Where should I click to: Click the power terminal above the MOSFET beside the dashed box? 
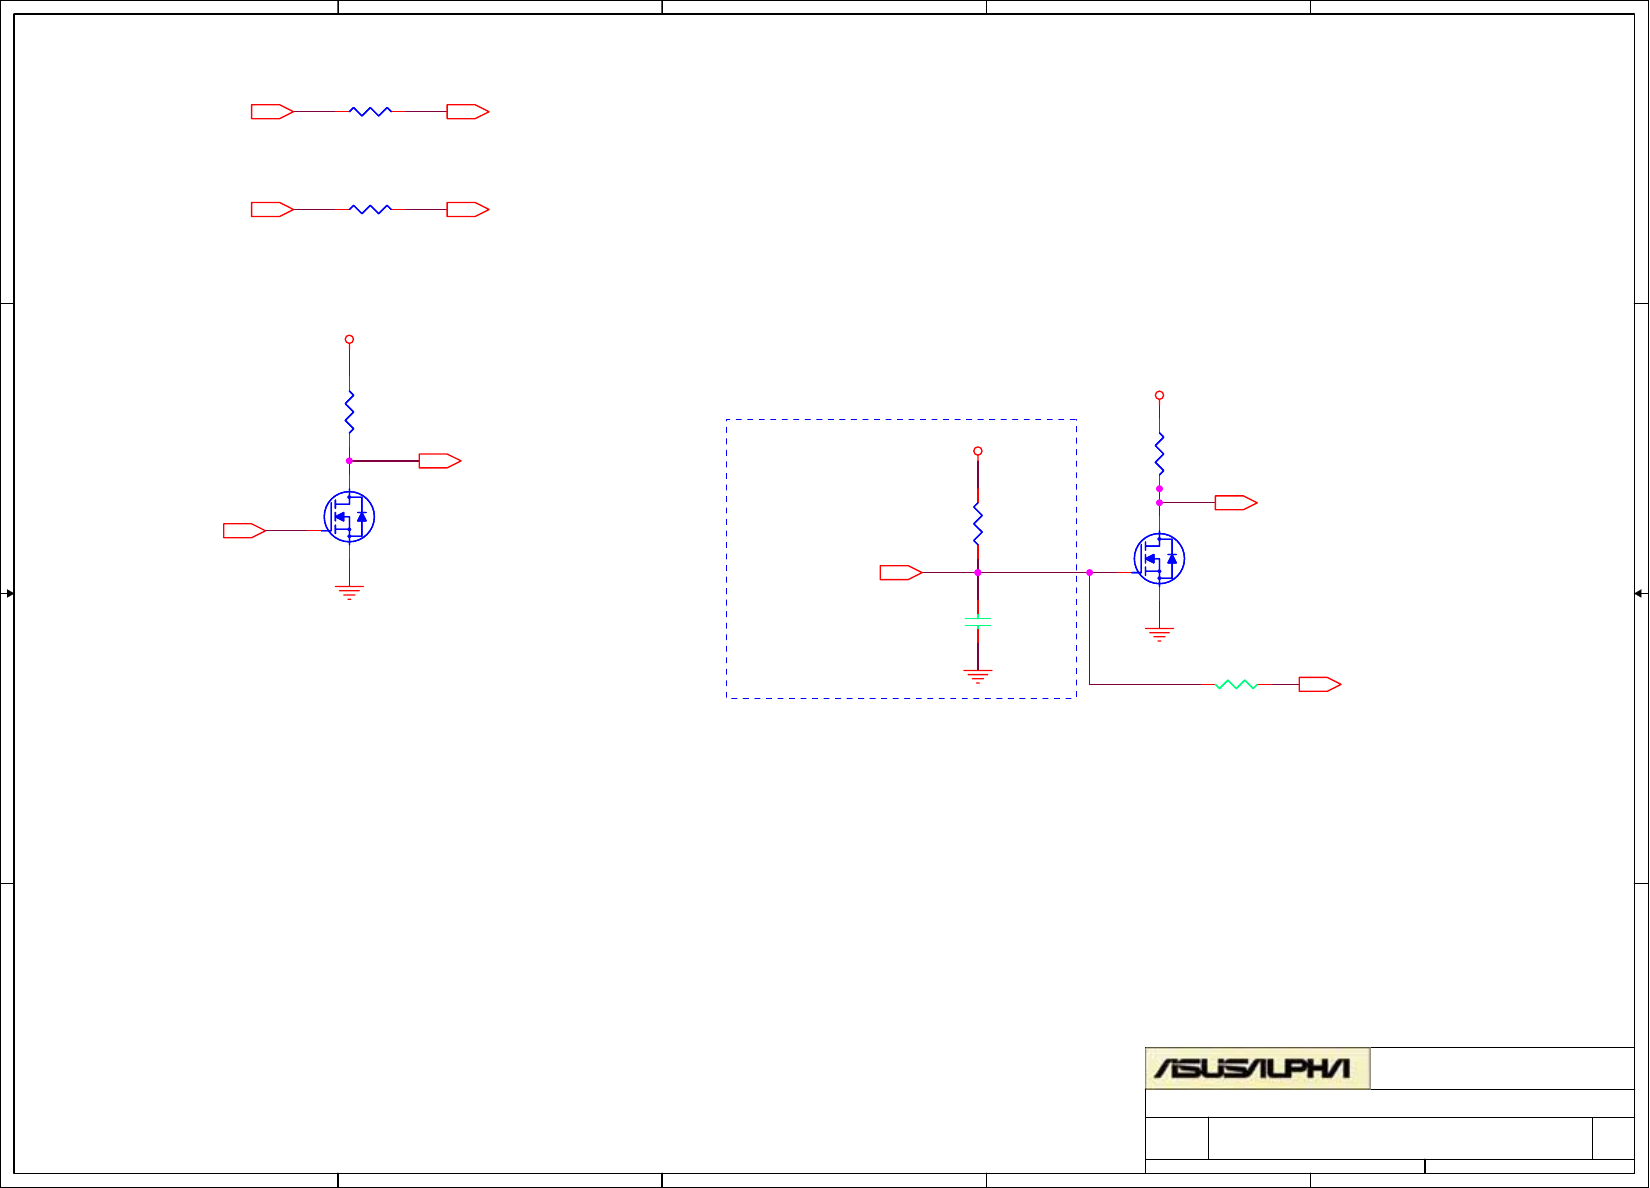[1159, 395]
